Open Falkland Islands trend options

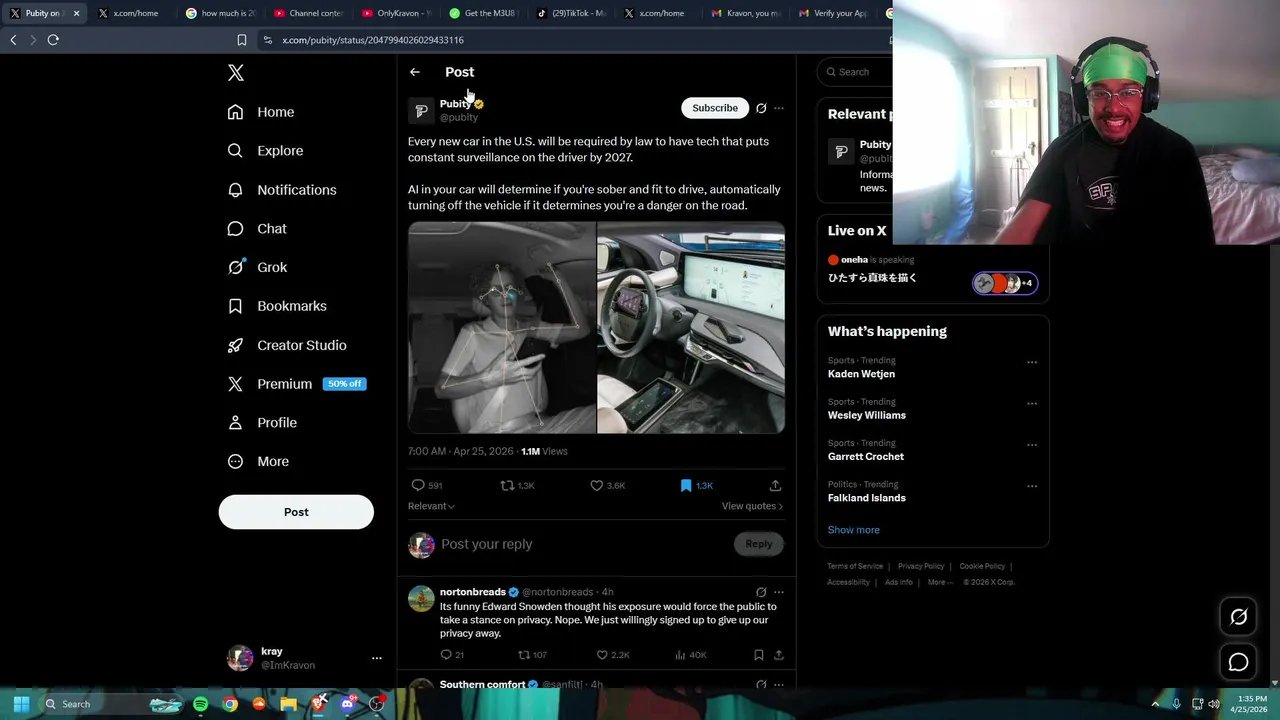(x=1032, y=486)
